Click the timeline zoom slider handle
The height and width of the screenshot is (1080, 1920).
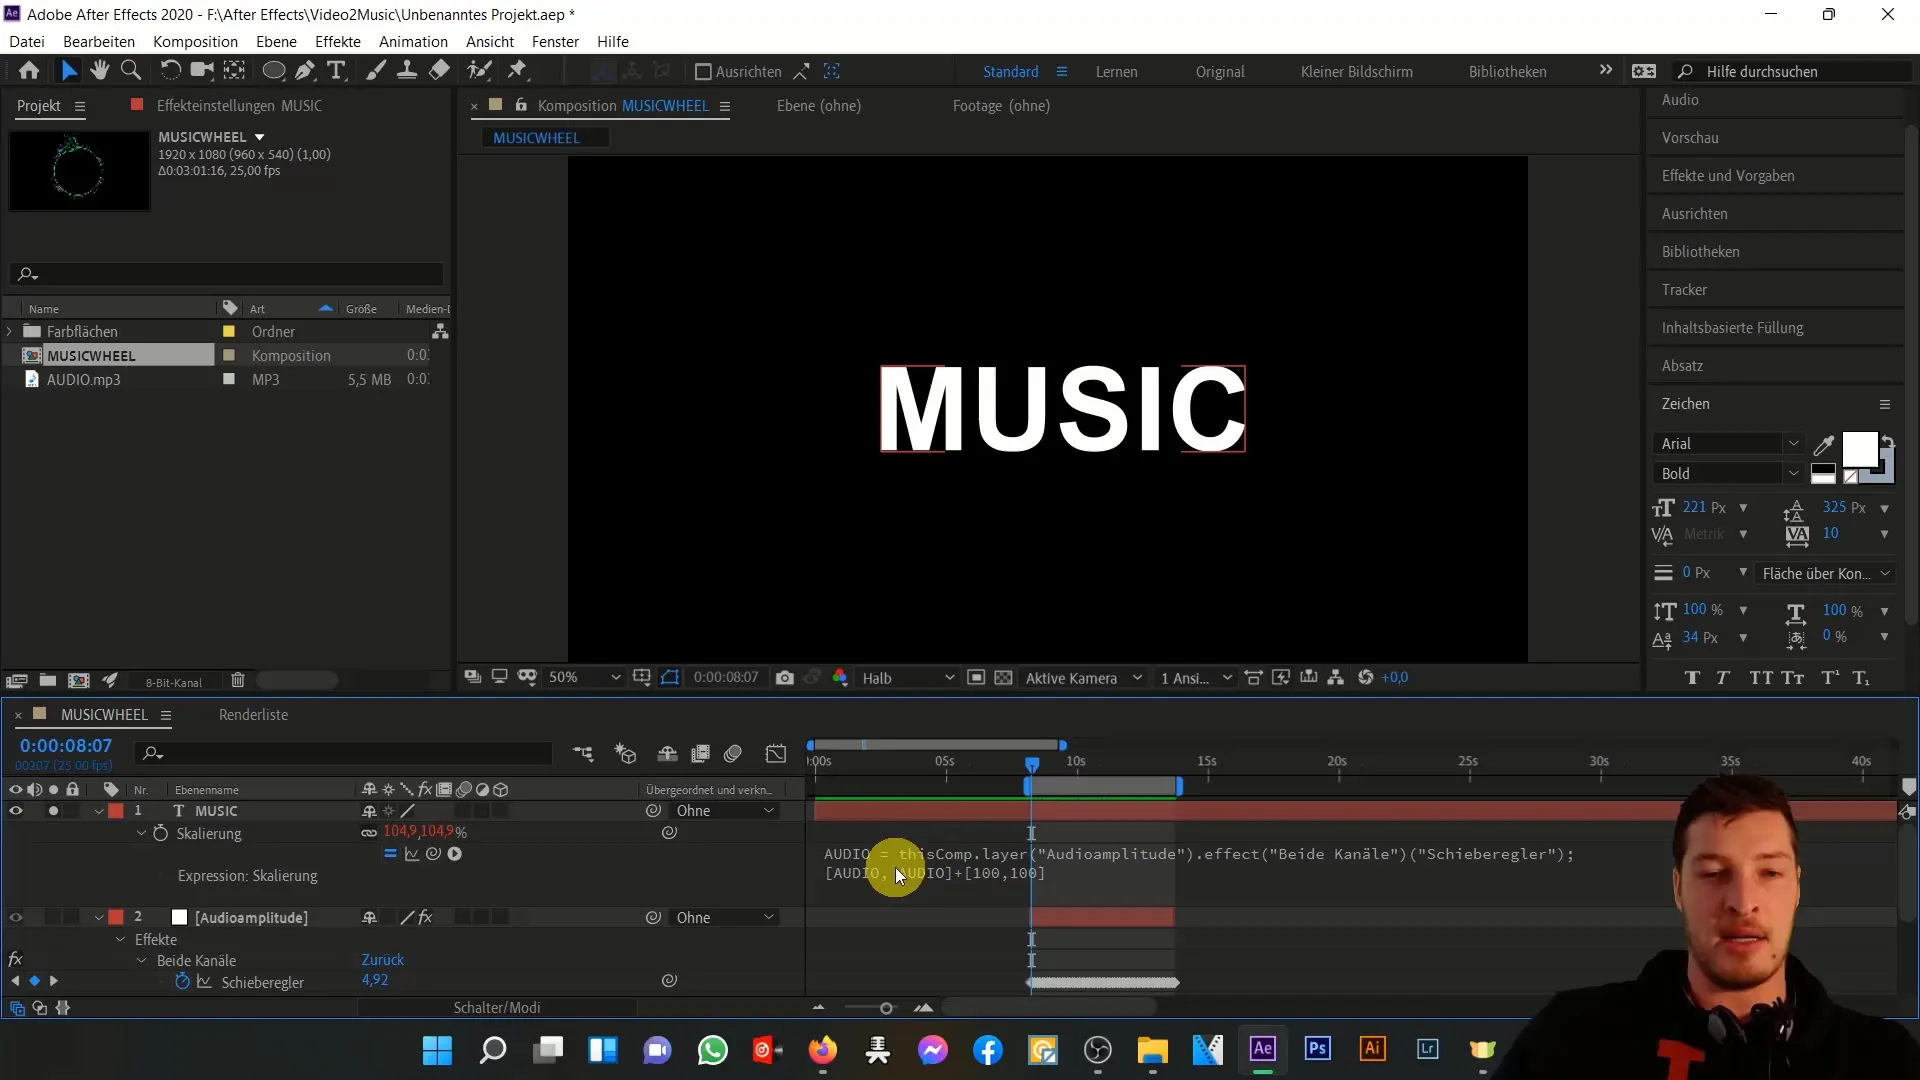886,1008
